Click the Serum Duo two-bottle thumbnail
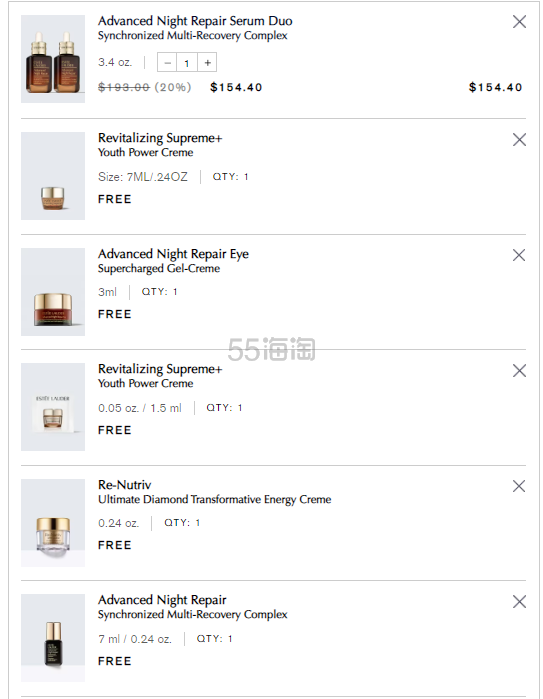This screenshot has height=699, width=543. tap(53, 59)
